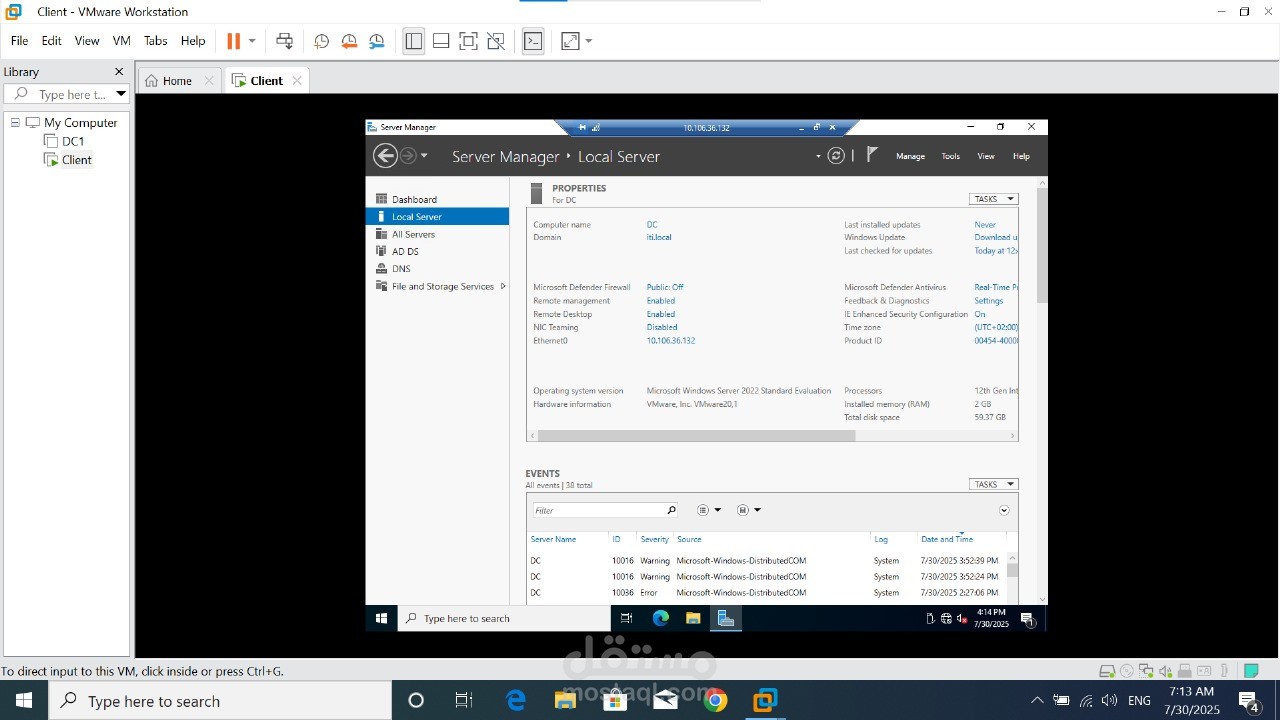The image size is (1280, 720).
Task: Click Server Manager back arrow
Action: (385, 155)
